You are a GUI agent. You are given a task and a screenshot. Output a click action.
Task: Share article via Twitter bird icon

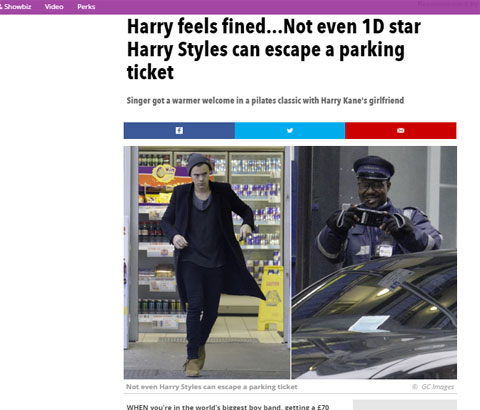pos(290,130)
